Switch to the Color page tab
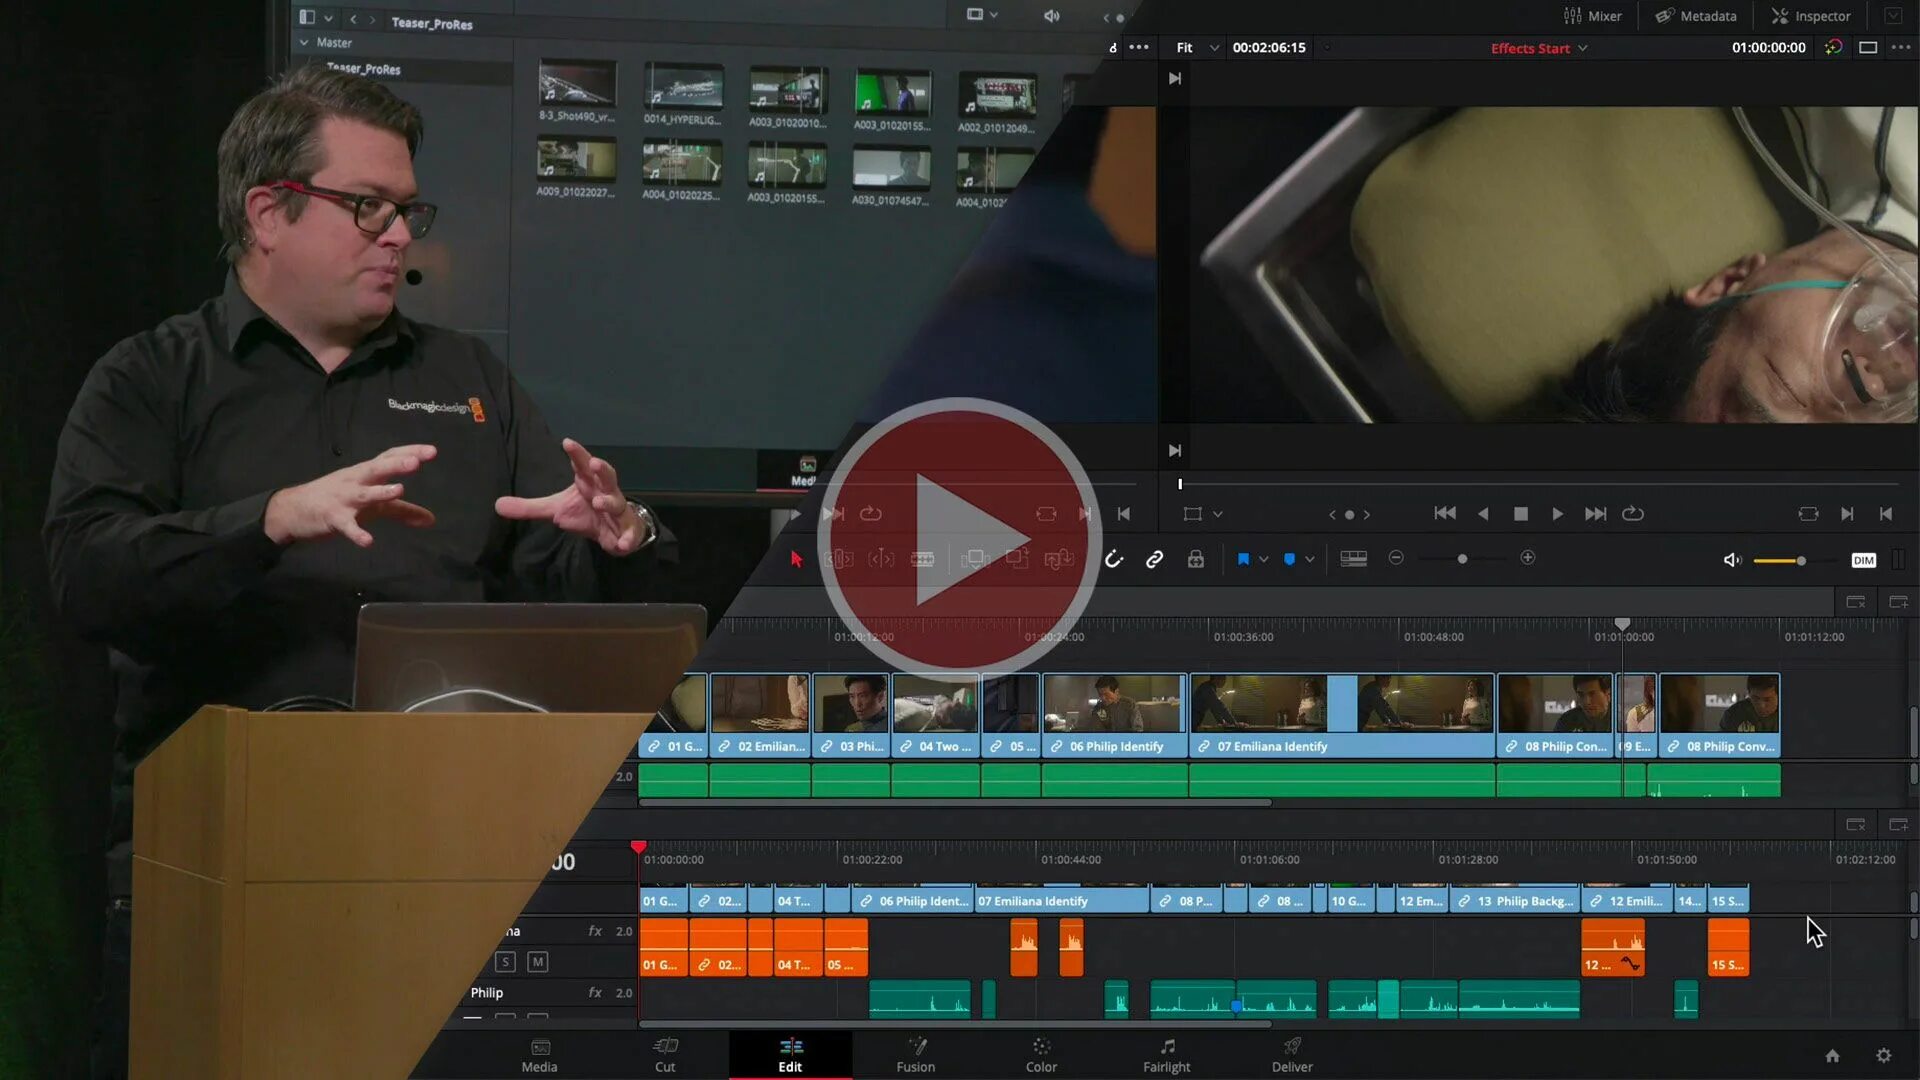1920x1080 pixels. pos(1041,1054)
